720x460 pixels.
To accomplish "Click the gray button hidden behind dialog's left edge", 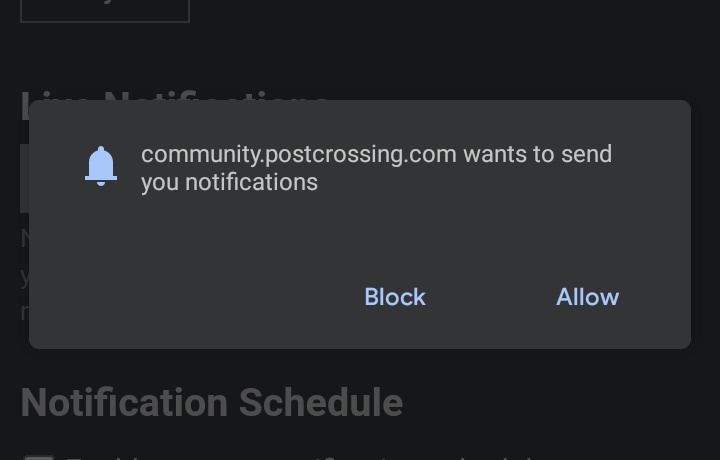I will [x=24, y=178].
